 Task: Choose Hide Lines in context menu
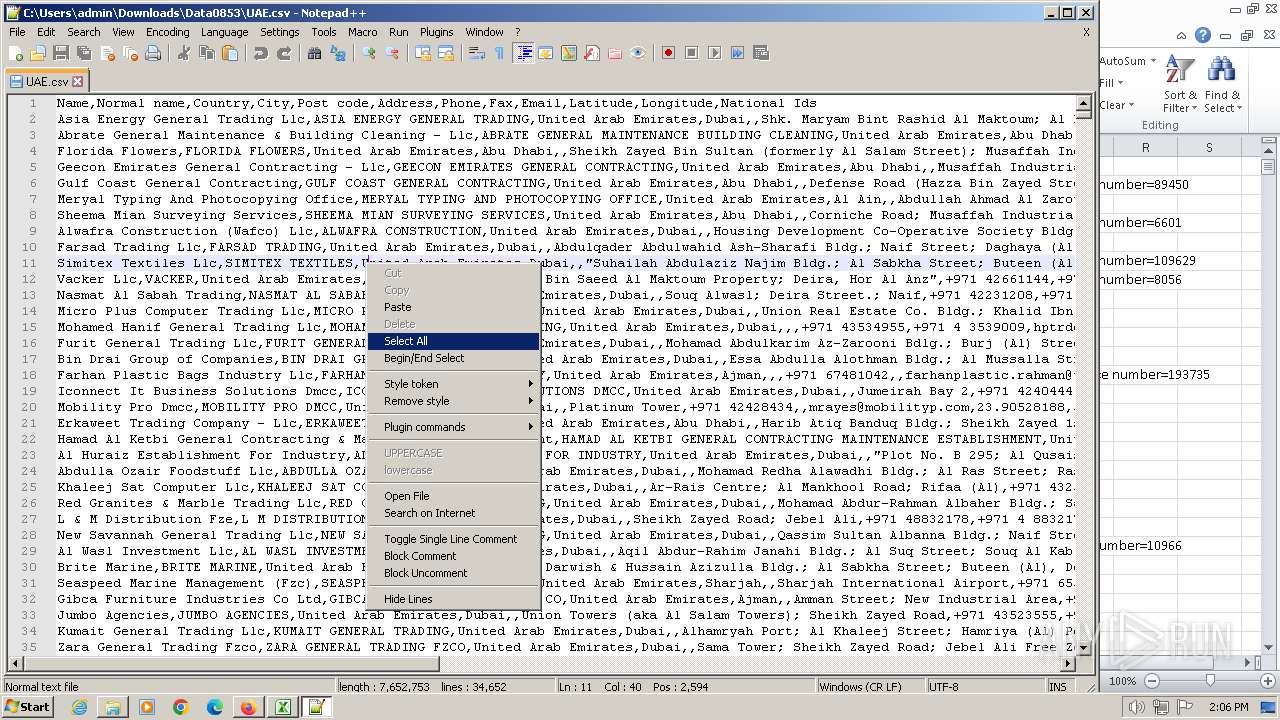coord(454,599)
